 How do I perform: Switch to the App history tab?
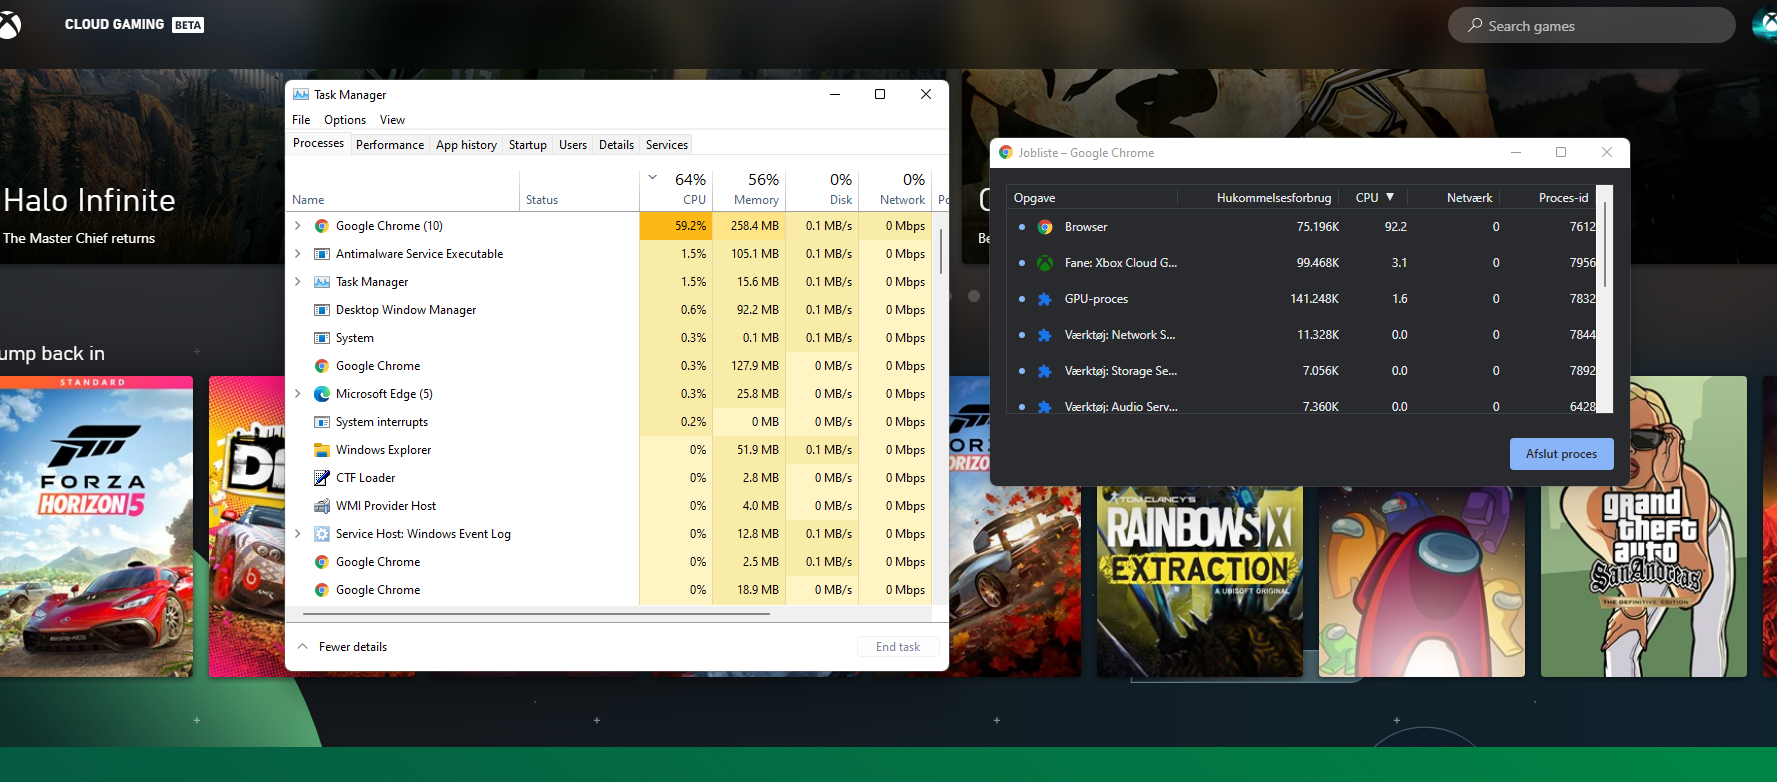[466, 145]
